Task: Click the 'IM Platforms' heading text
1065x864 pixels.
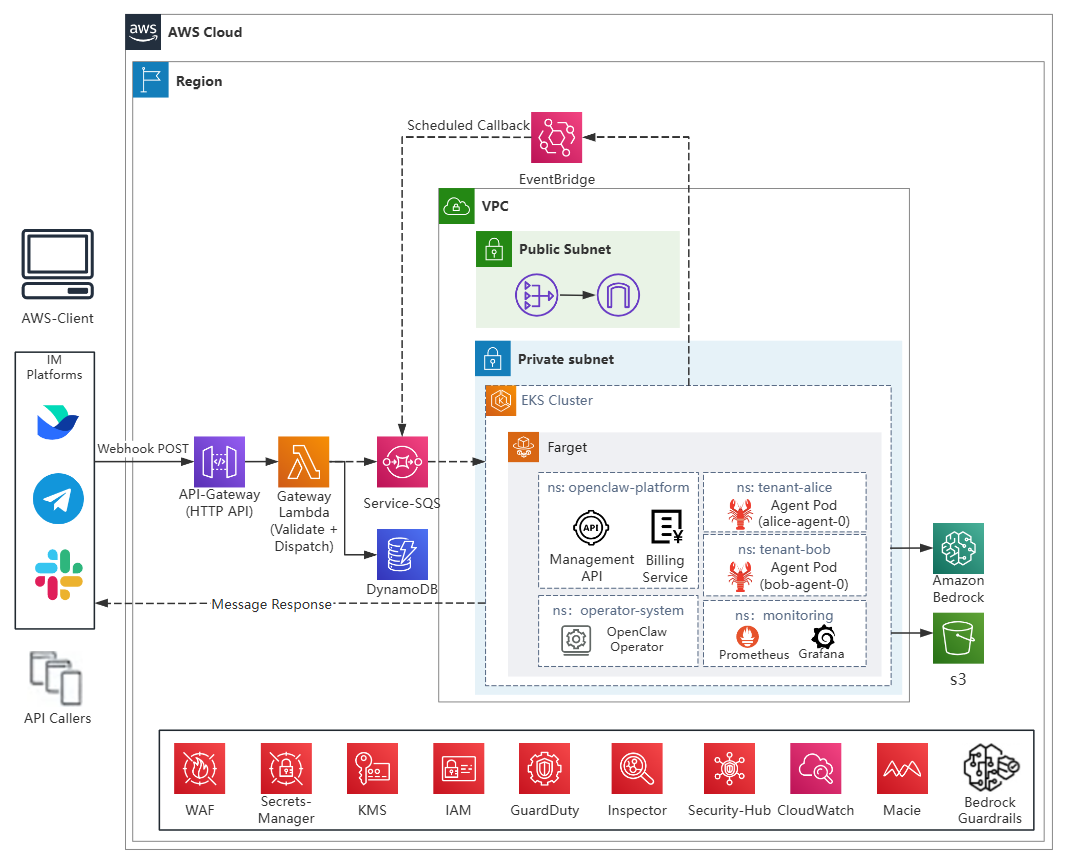Action: [x=54, y=367]
